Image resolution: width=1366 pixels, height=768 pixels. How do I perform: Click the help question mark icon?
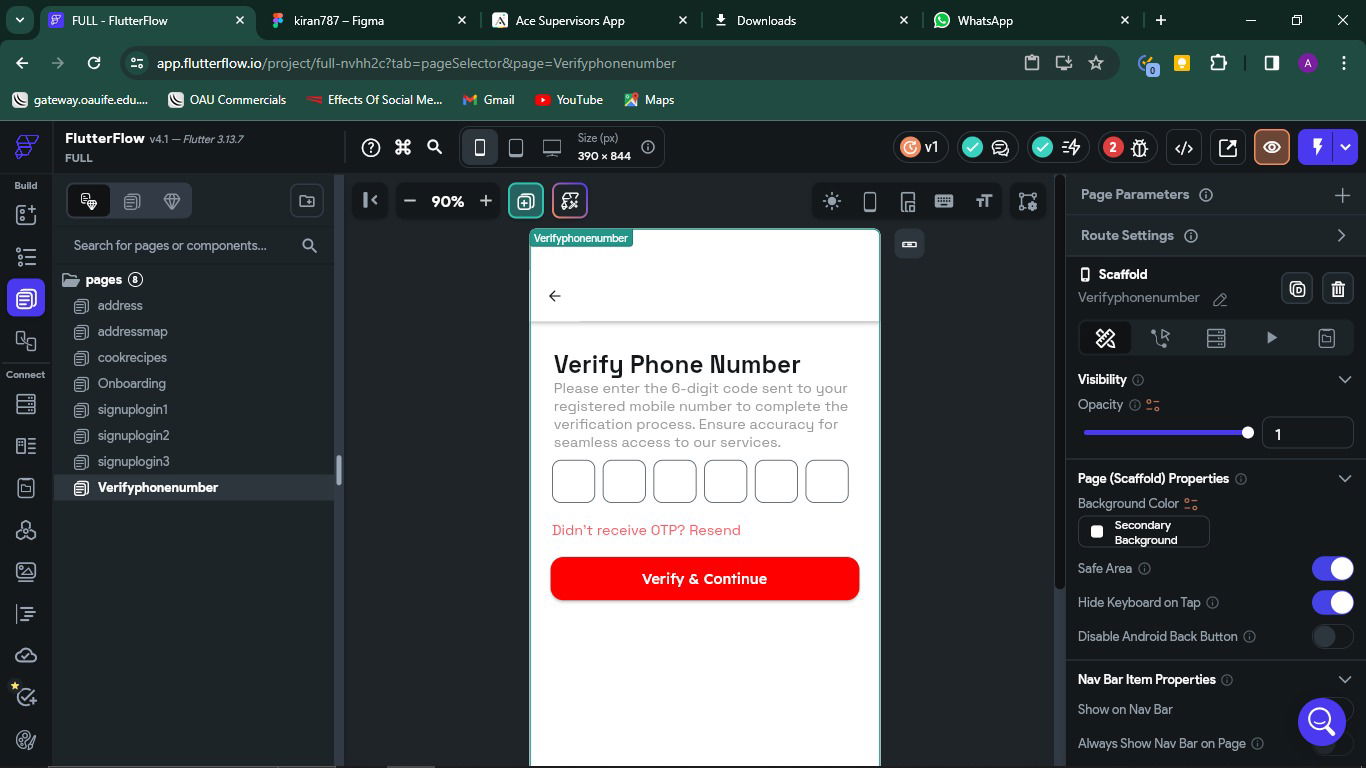click(371, 148)
